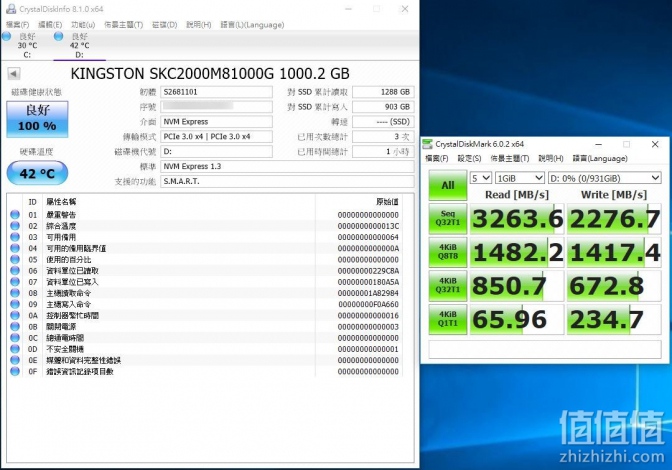Run the 4KiB Q32T1 benchmark
Screen dimensions: 672x470
tap(448, 285)
